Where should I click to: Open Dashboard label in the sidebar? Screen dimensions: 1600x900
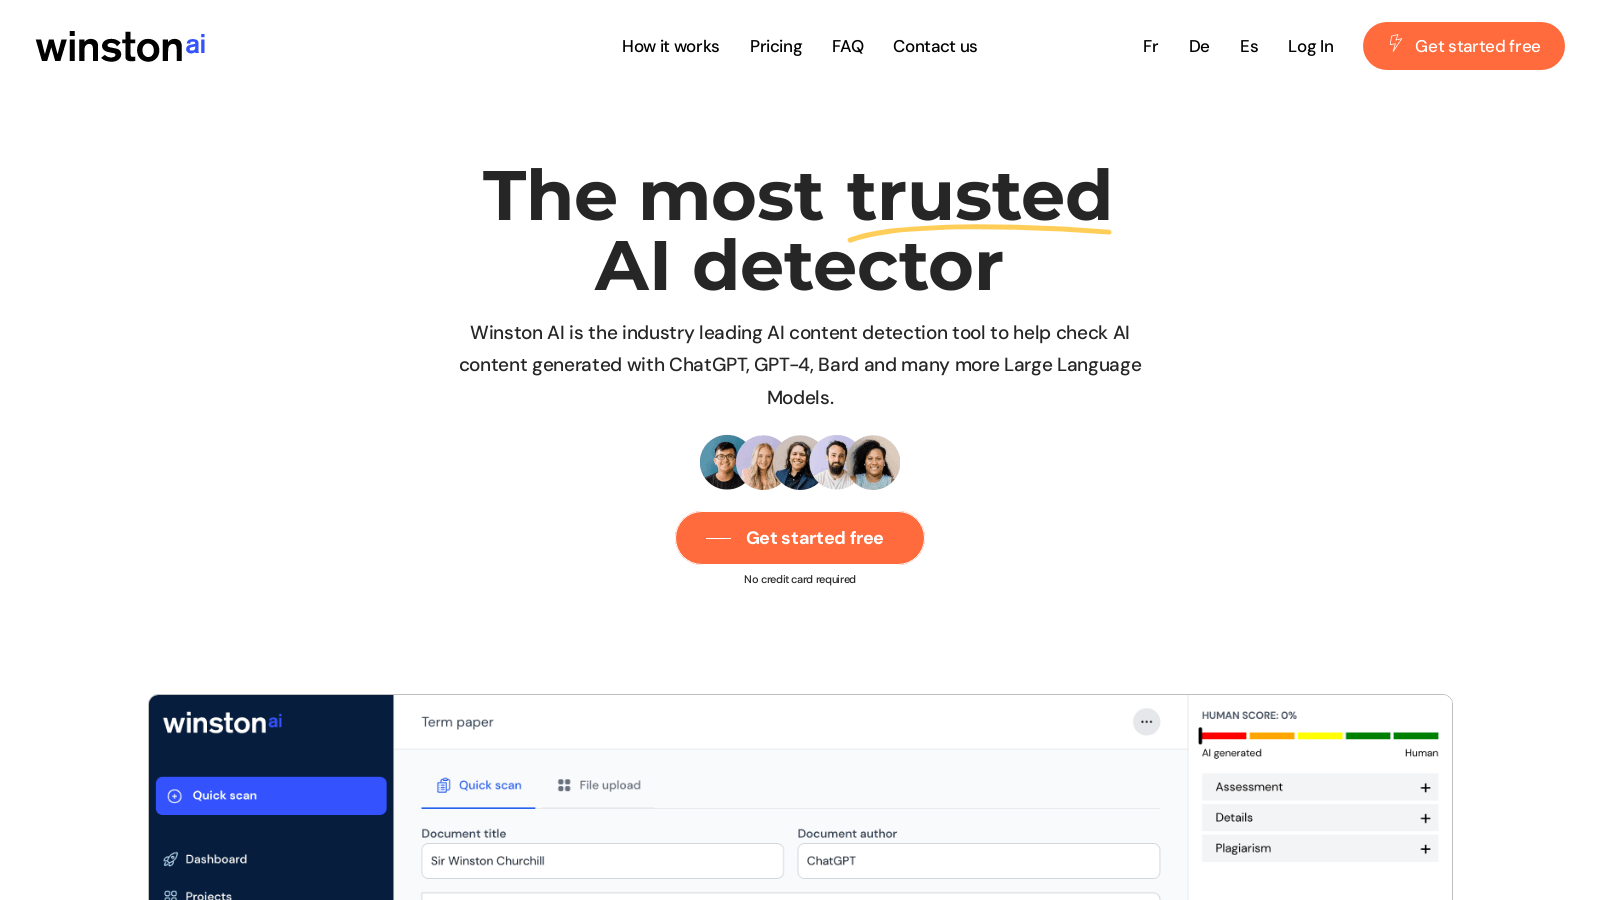[x=216, y=859]
